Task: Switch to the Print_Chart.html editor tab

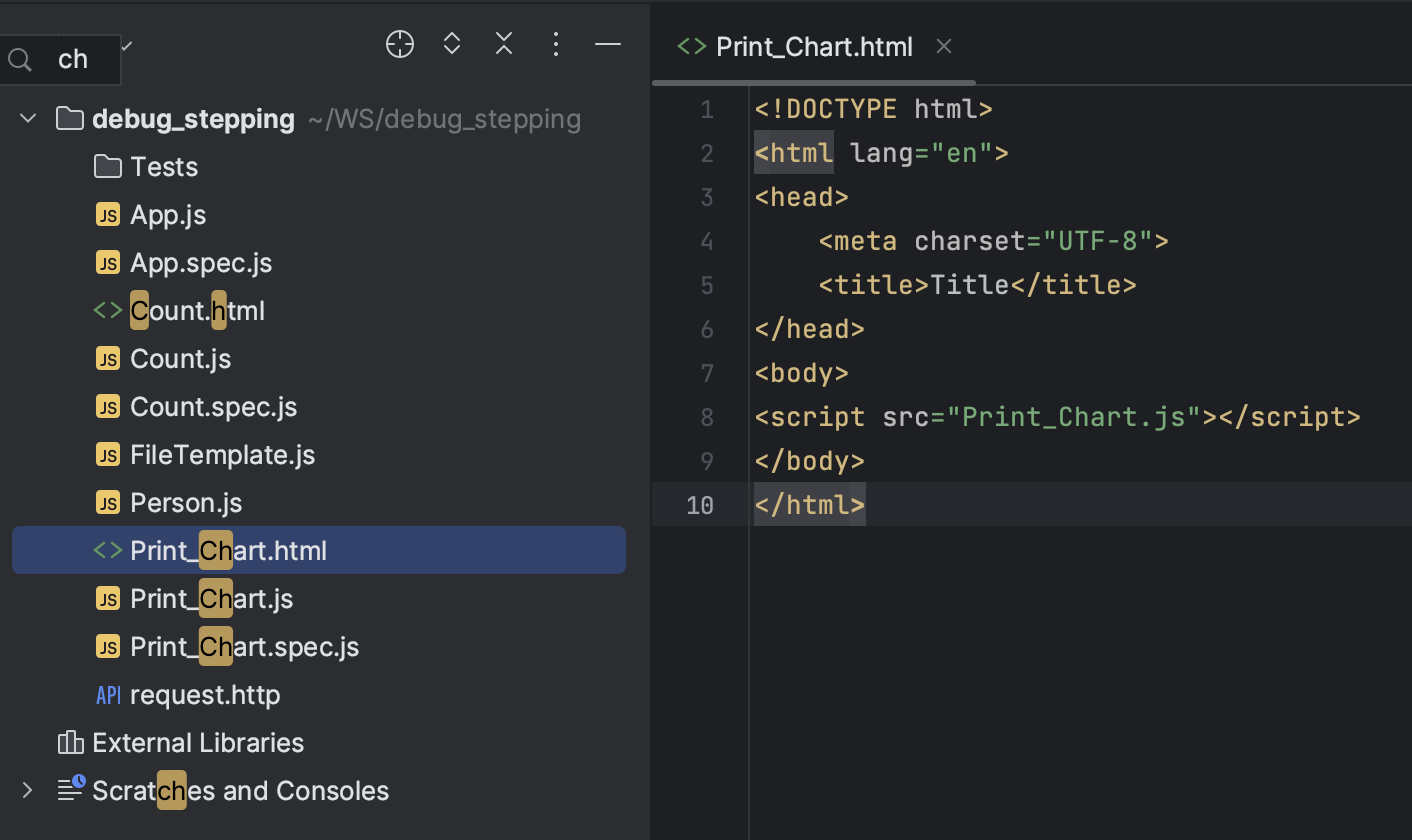Action: [814, 46]
